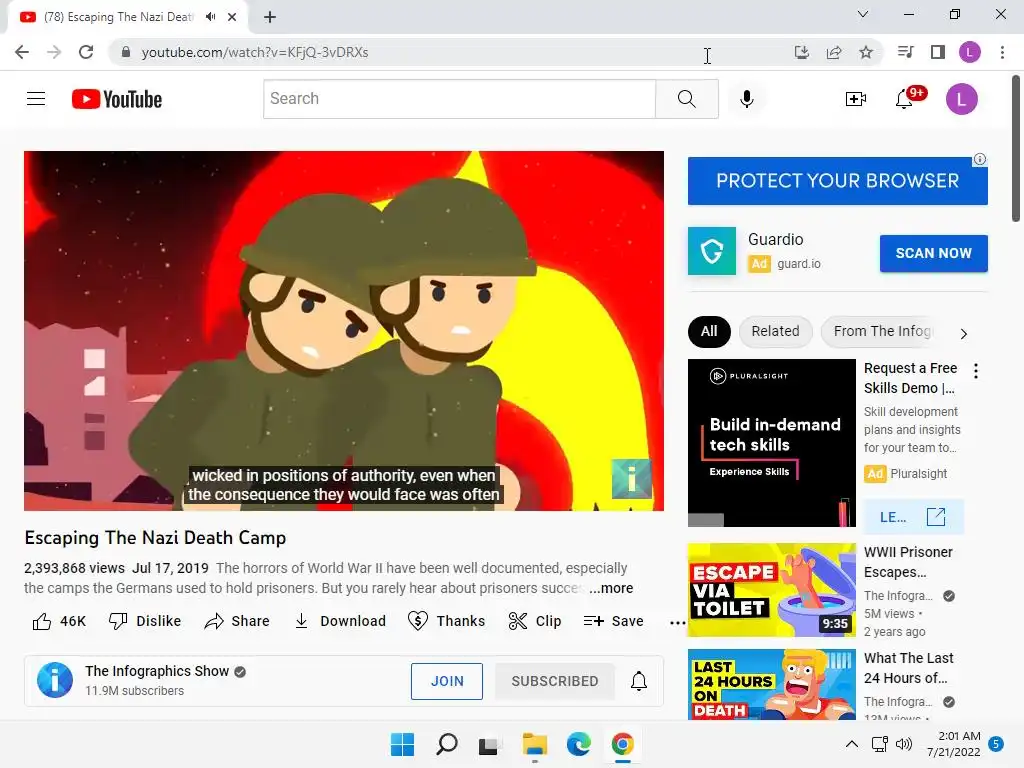This screenshot has height=768, width=1024.
Task: Open the YouTube hamburger guide menu
Action: (x=36, y=99)
